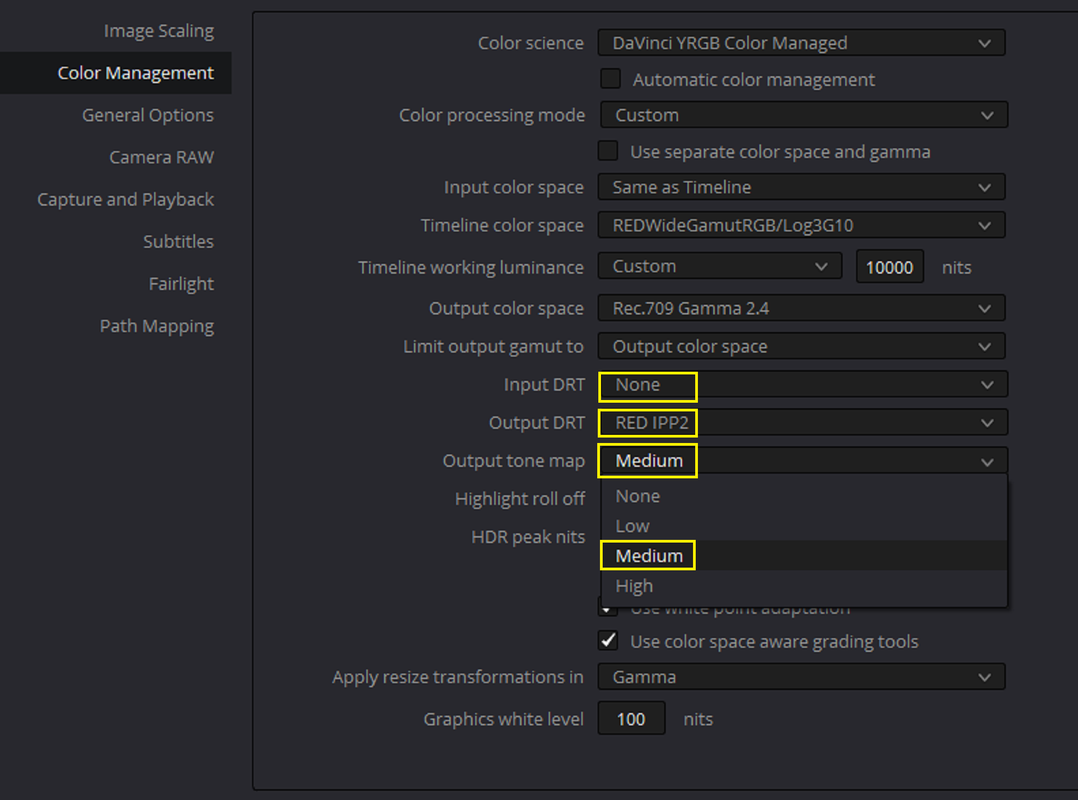Screen dimensions: 1078x800
Task: Select Color Management in the sidebar
Action: point(116,73)
